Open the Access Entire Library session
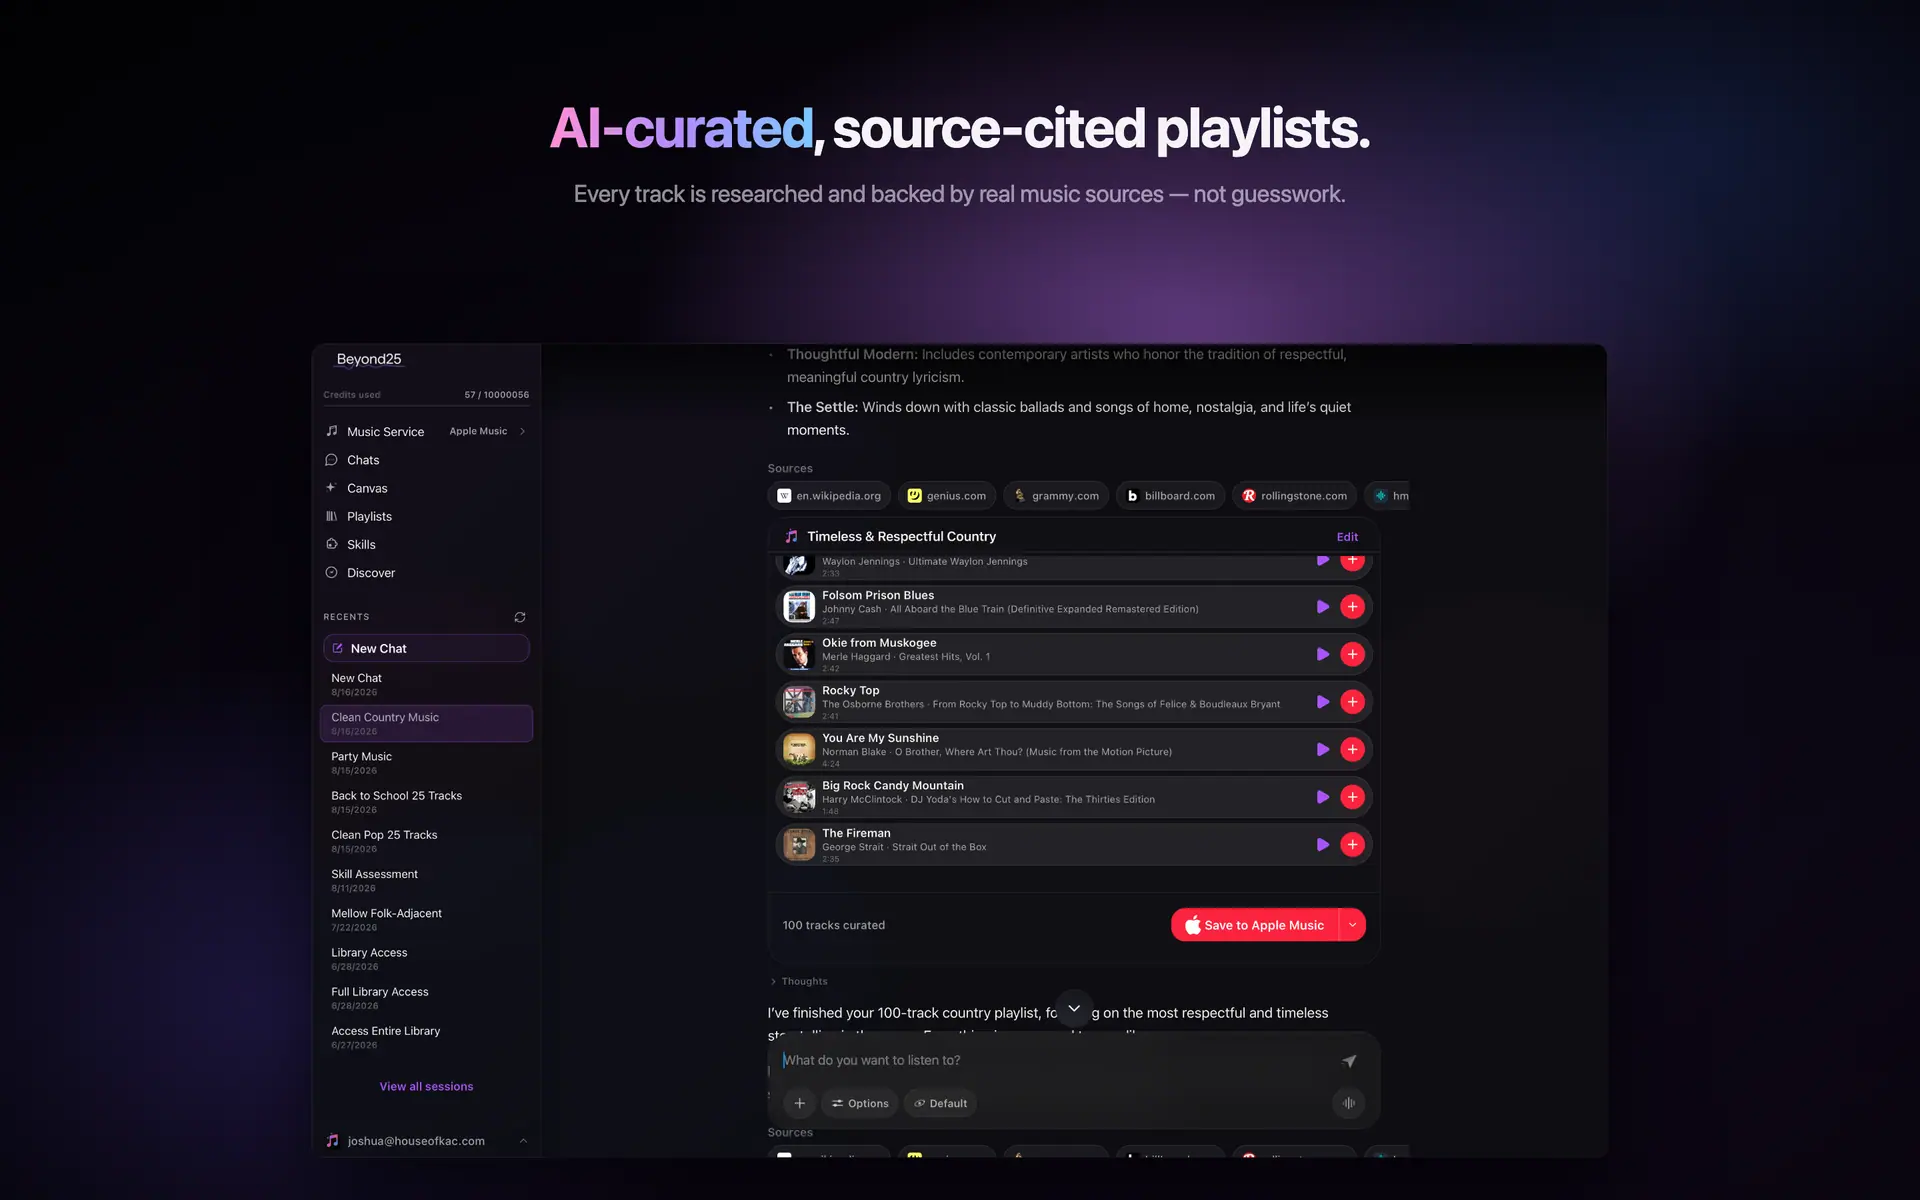The width and height of the screenshot is (1920, 1200). pos(426,1037)
